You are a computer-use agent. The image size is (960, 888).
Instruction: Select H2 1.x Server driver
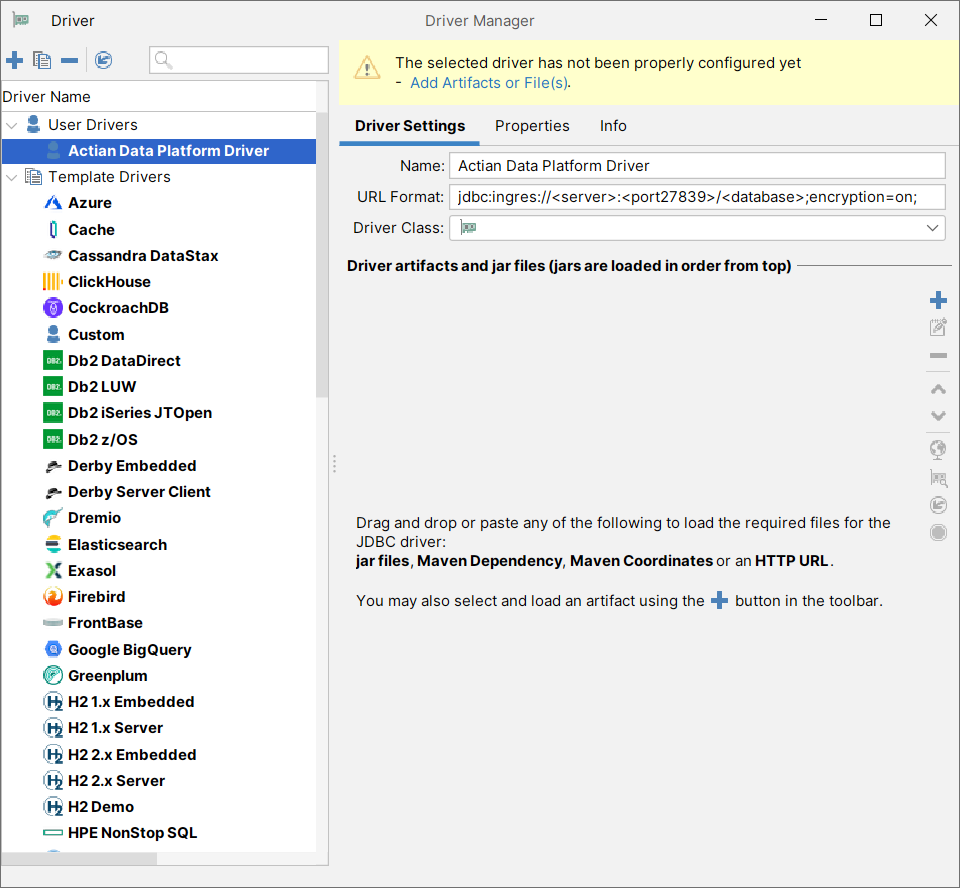[115, 728]
